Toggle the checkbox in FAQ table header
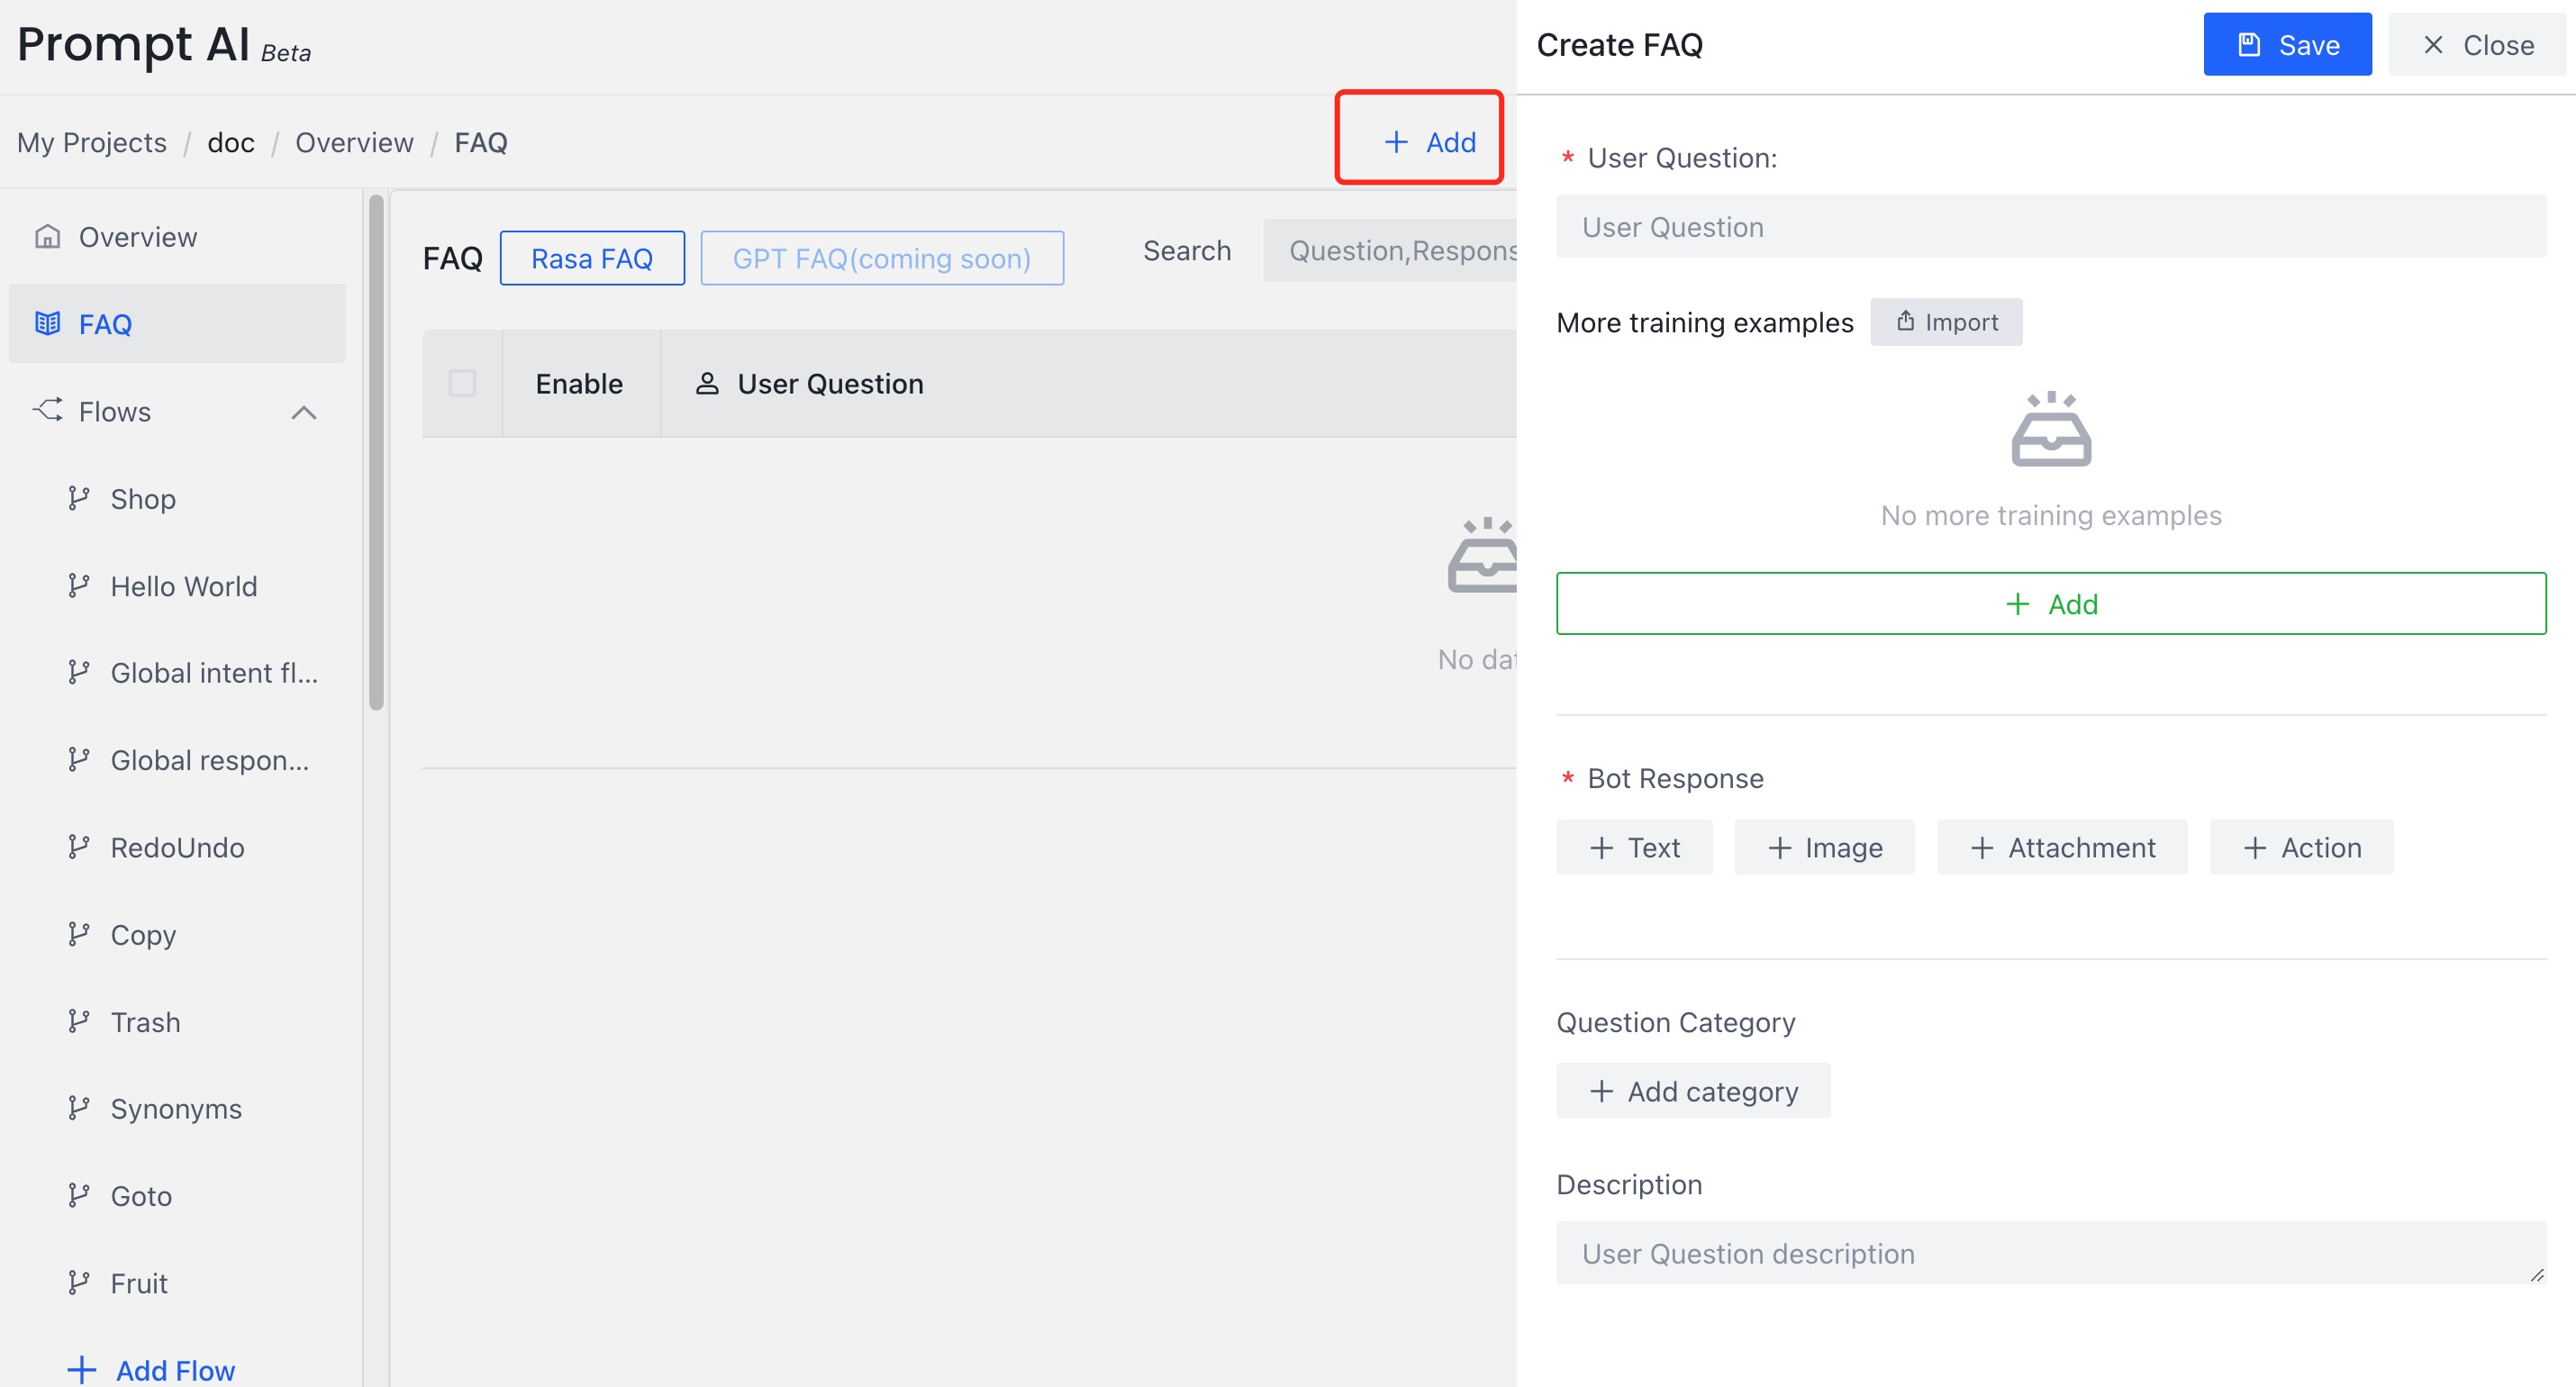Screen dimensions: 2576x1387 [461, 383]
